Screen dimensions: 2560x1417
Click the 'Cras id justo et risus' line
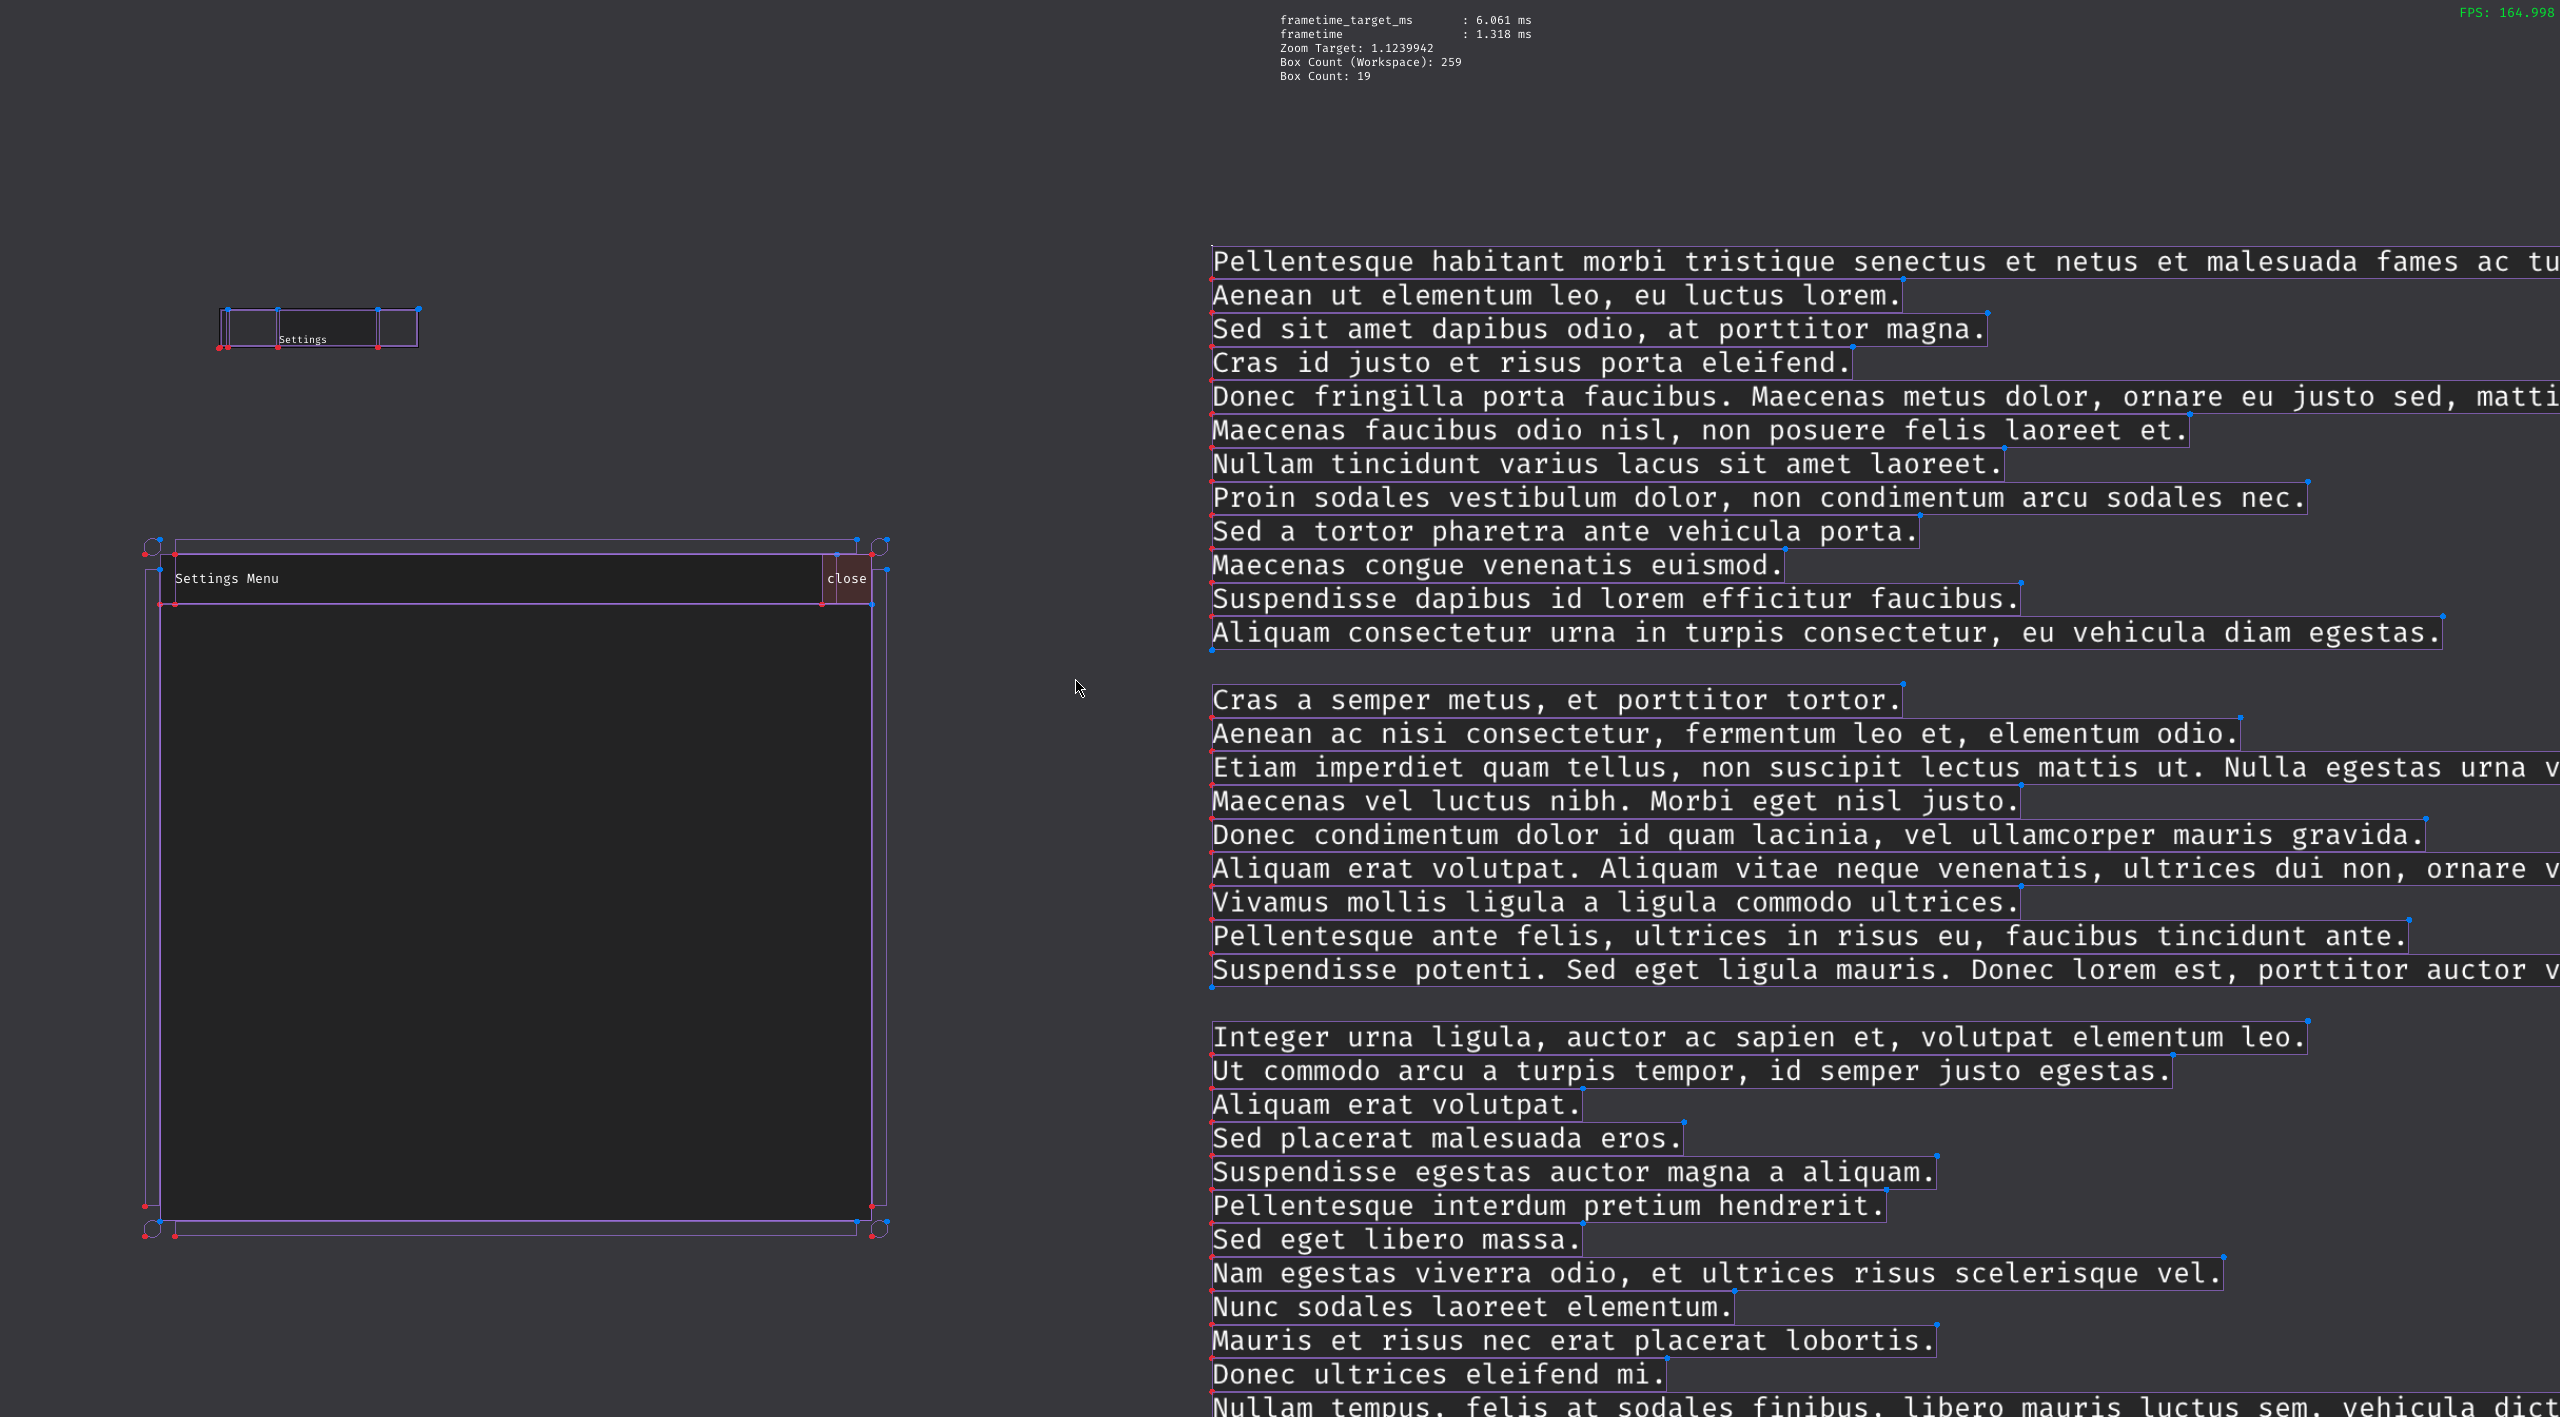tap(1531, 363)
